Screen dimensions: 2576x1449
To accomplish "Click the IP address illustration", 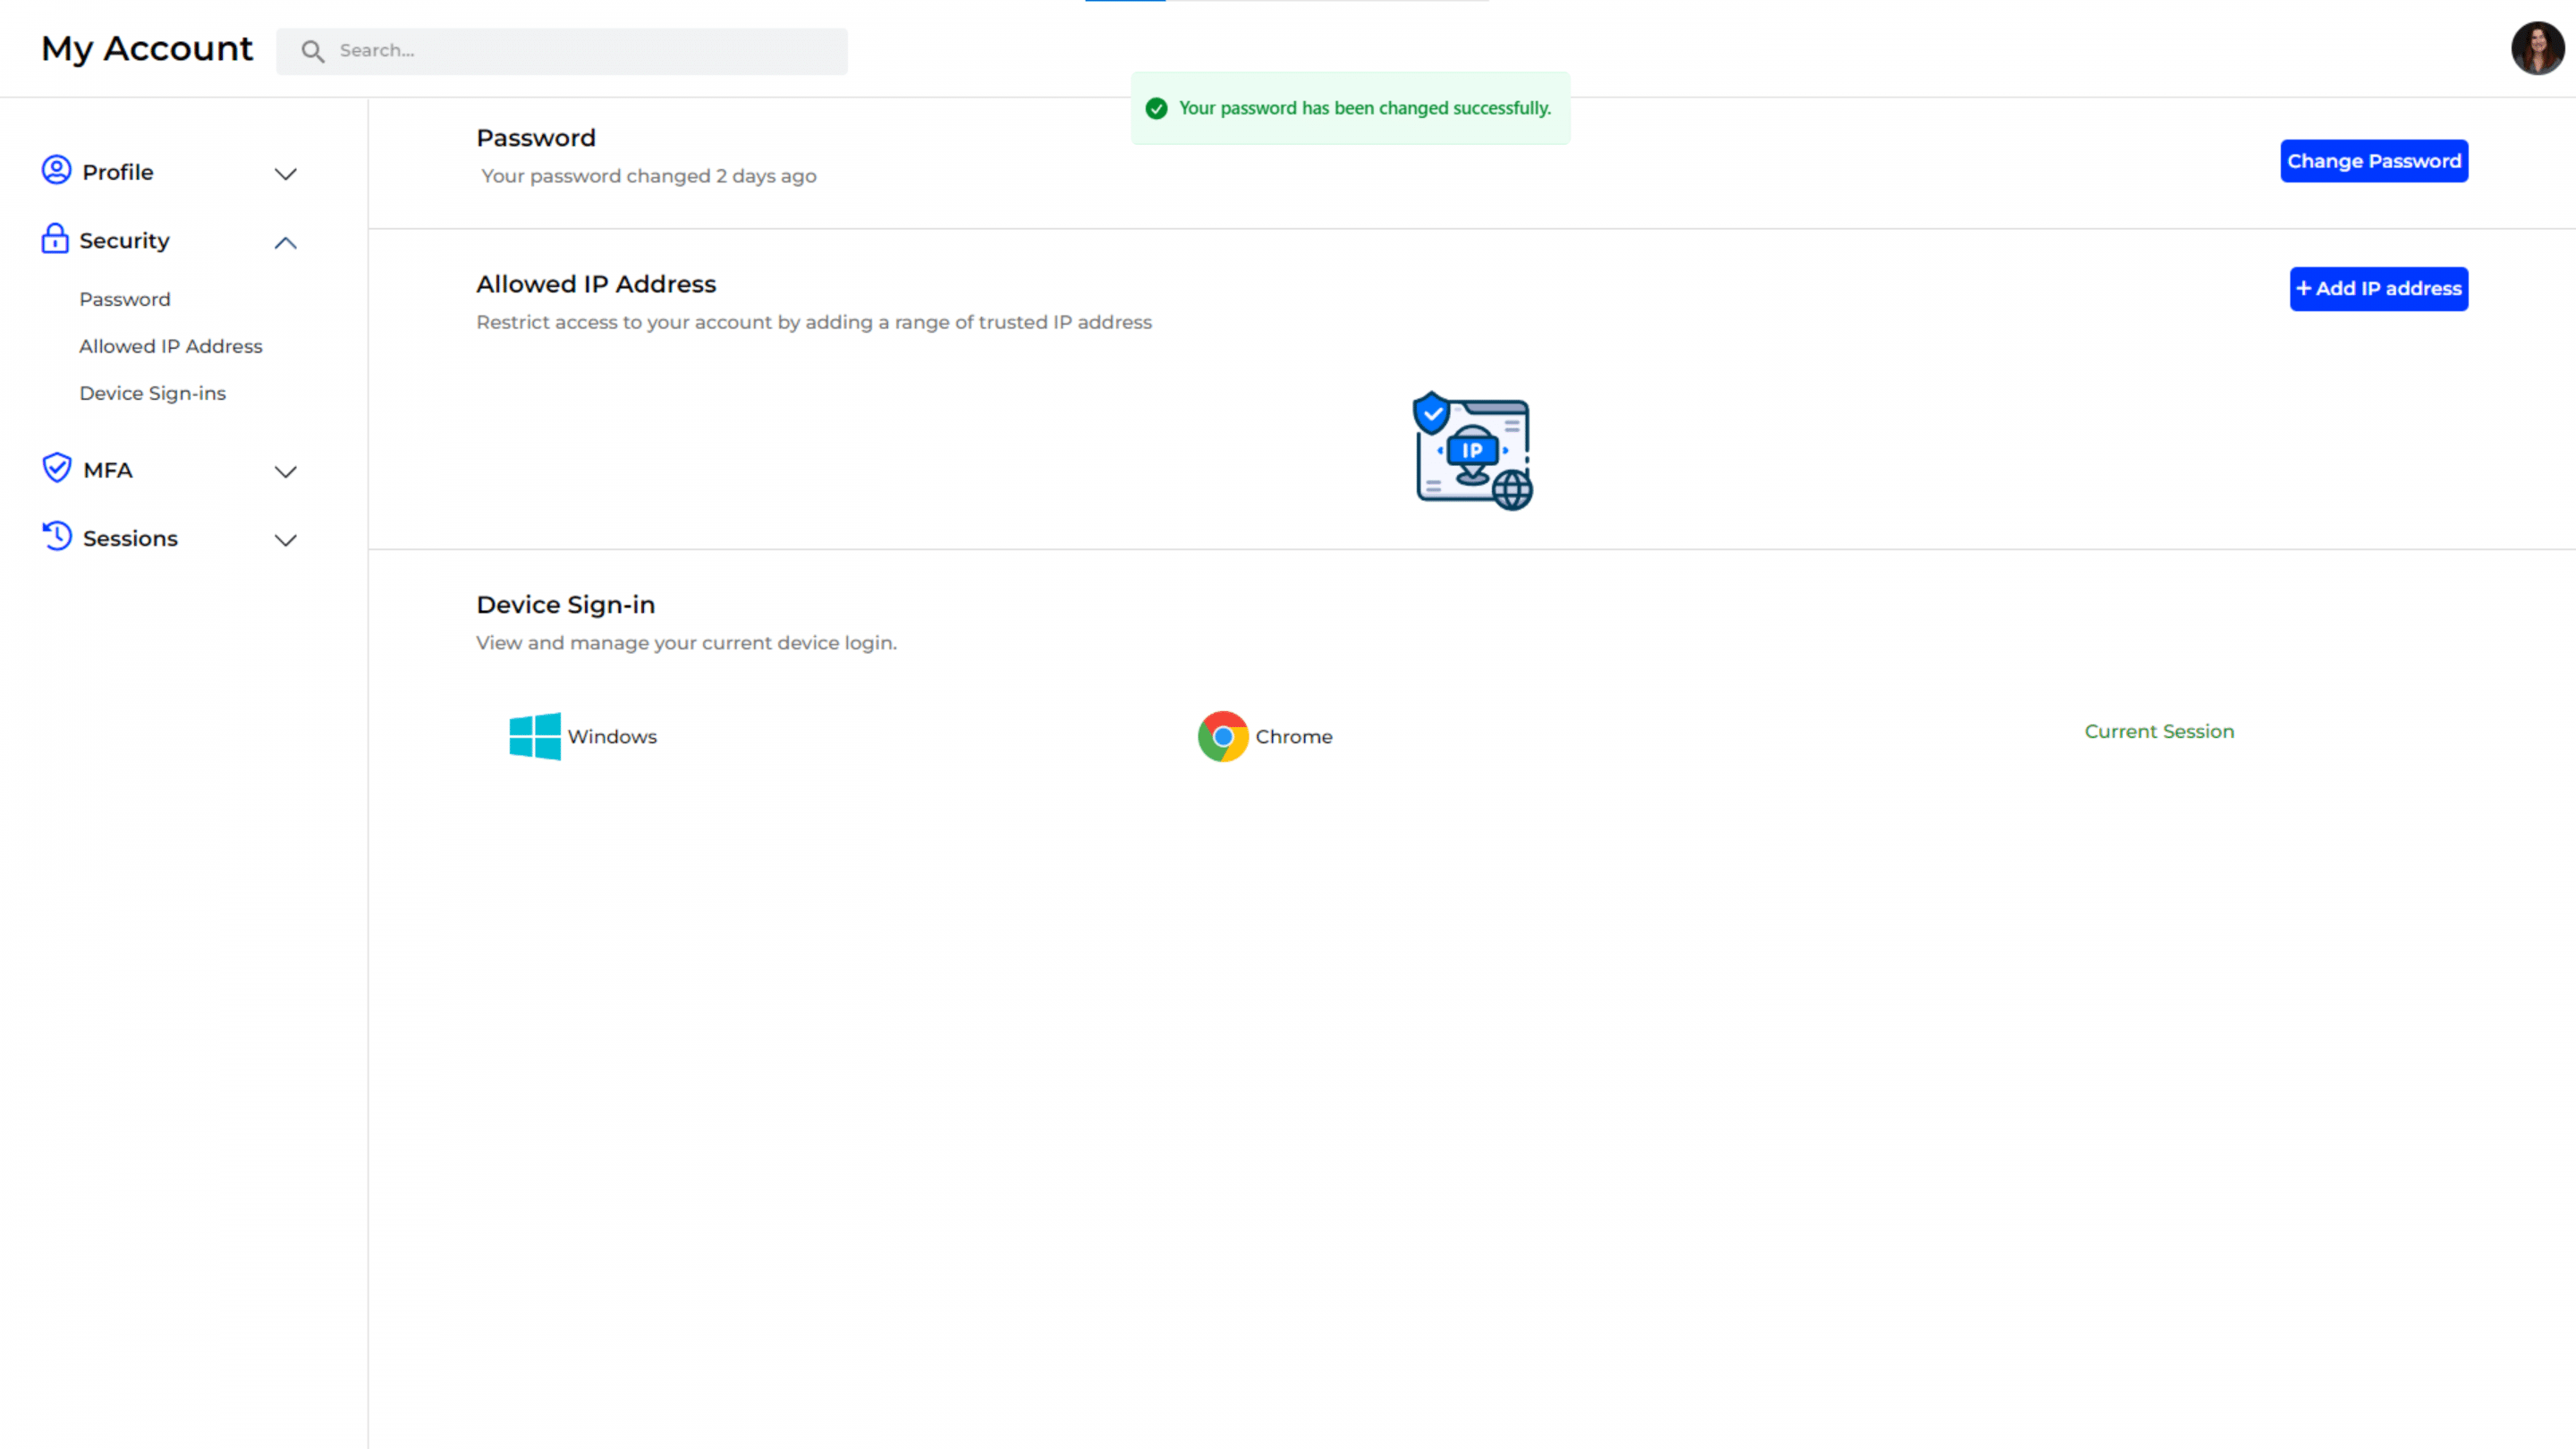I will (x=1472, y=450).
